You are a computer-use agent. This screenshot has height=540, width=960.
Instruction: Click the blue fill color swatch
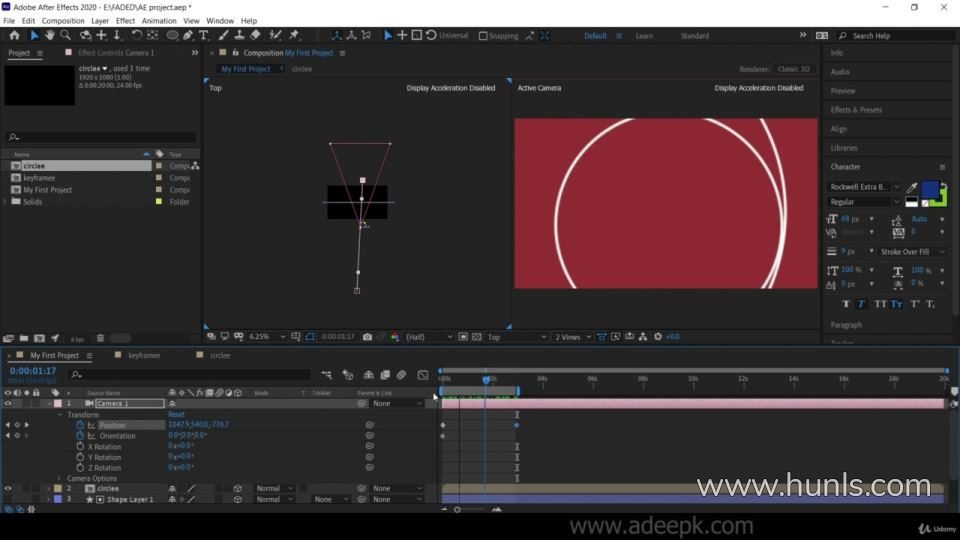point(929,189)
